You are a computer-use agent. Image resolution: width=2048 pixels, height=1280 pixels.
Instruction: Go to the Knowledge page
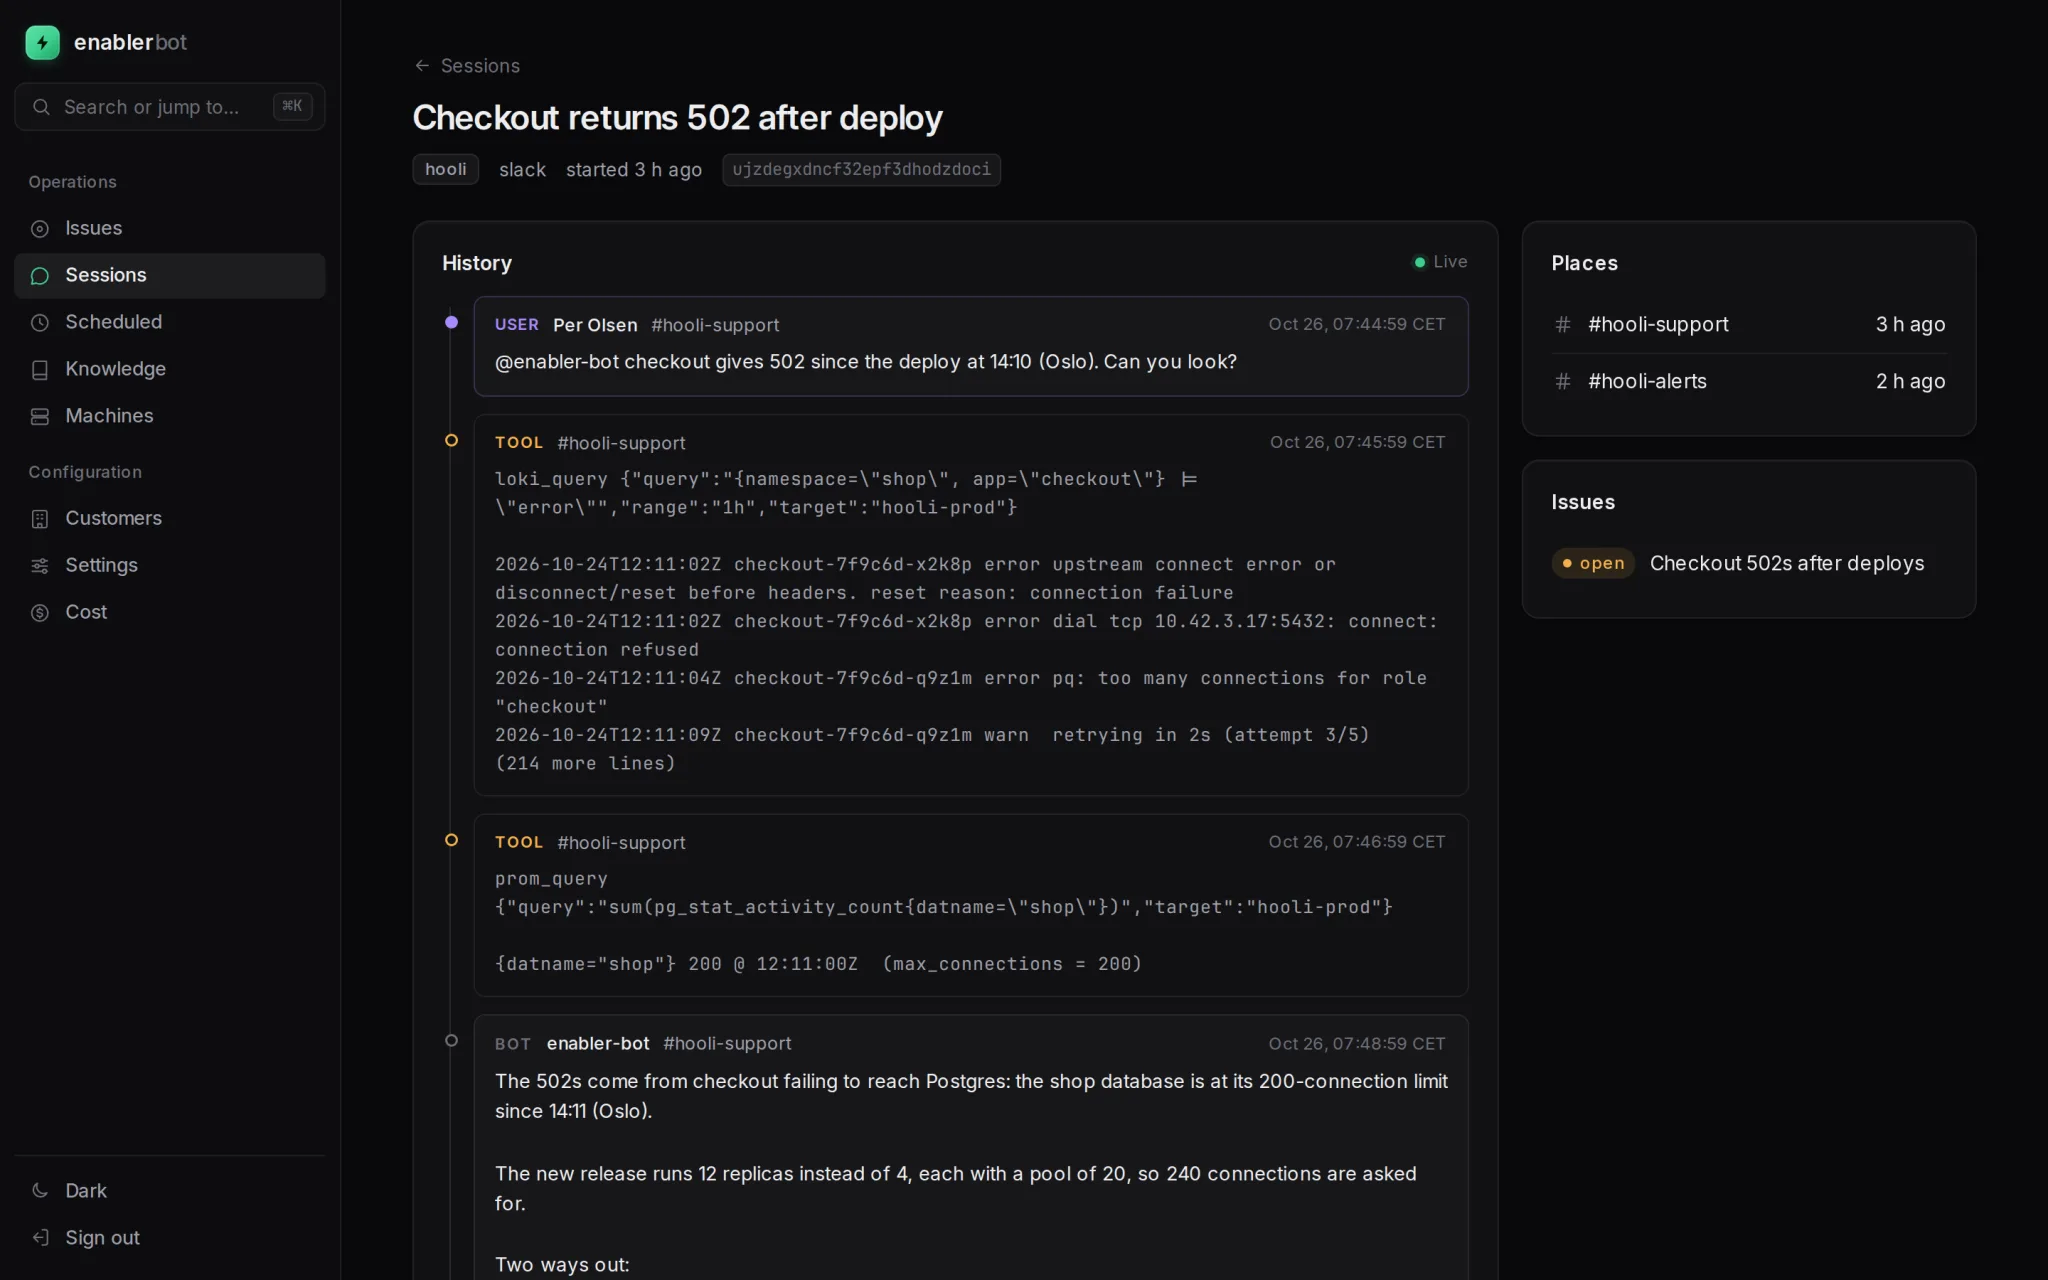[x=170, y=369]
